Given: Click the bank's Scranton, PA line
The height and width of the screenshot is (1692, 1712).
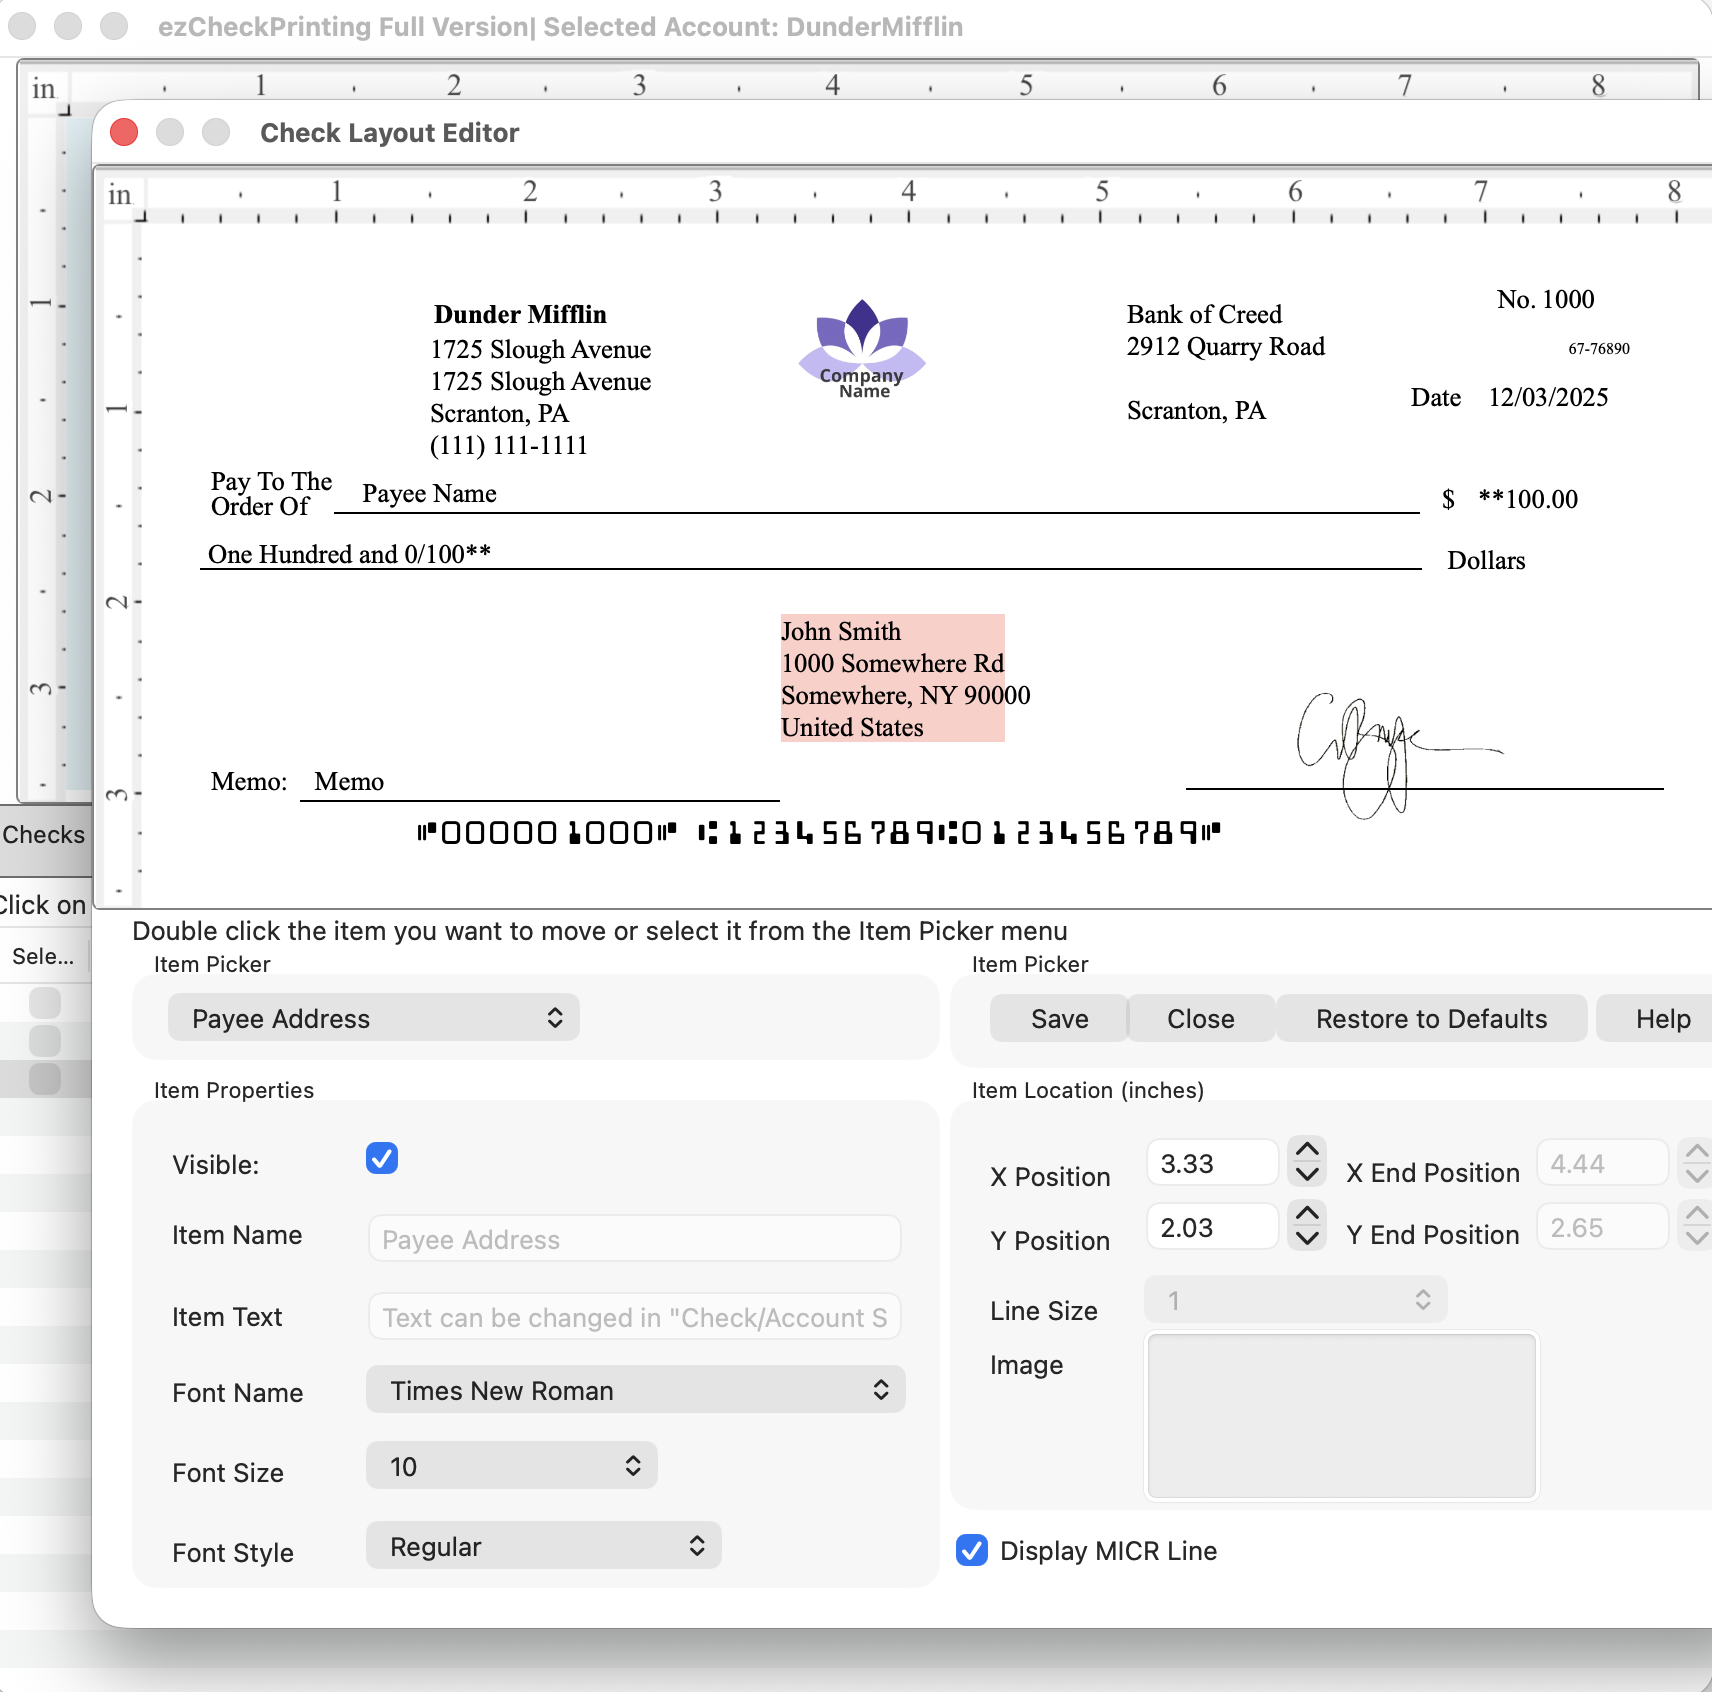Looking at the screenshot, I should click(x=1196, y=410).
